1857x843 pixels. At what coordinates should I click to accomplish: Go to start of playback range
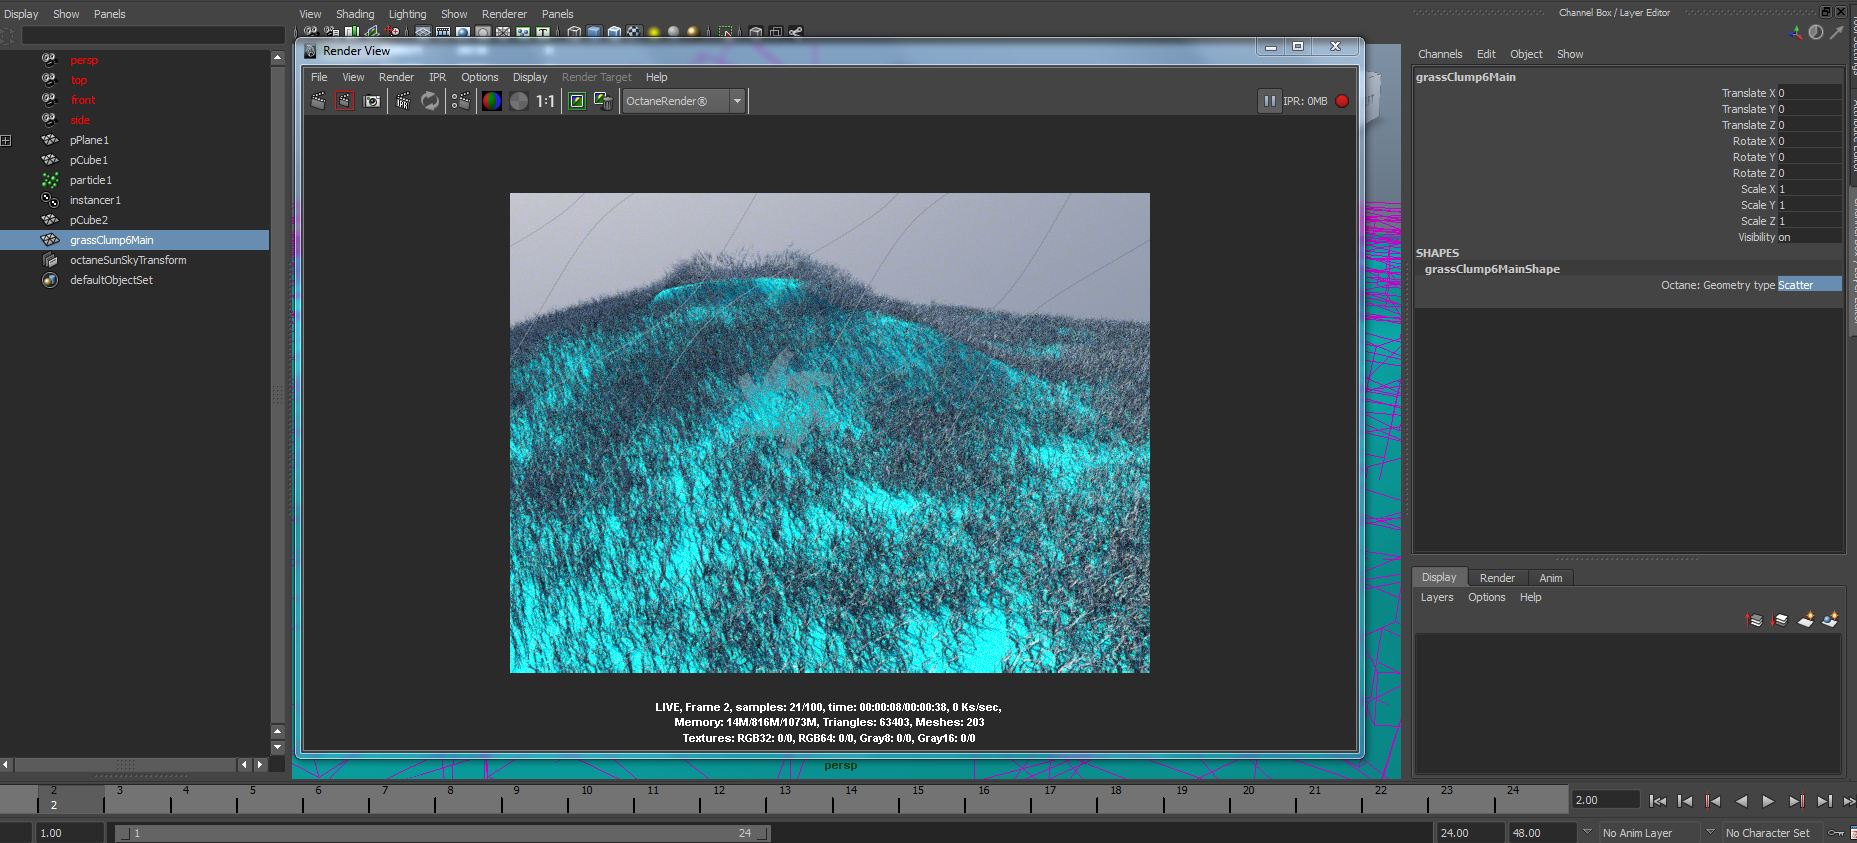pos(1658,801)
